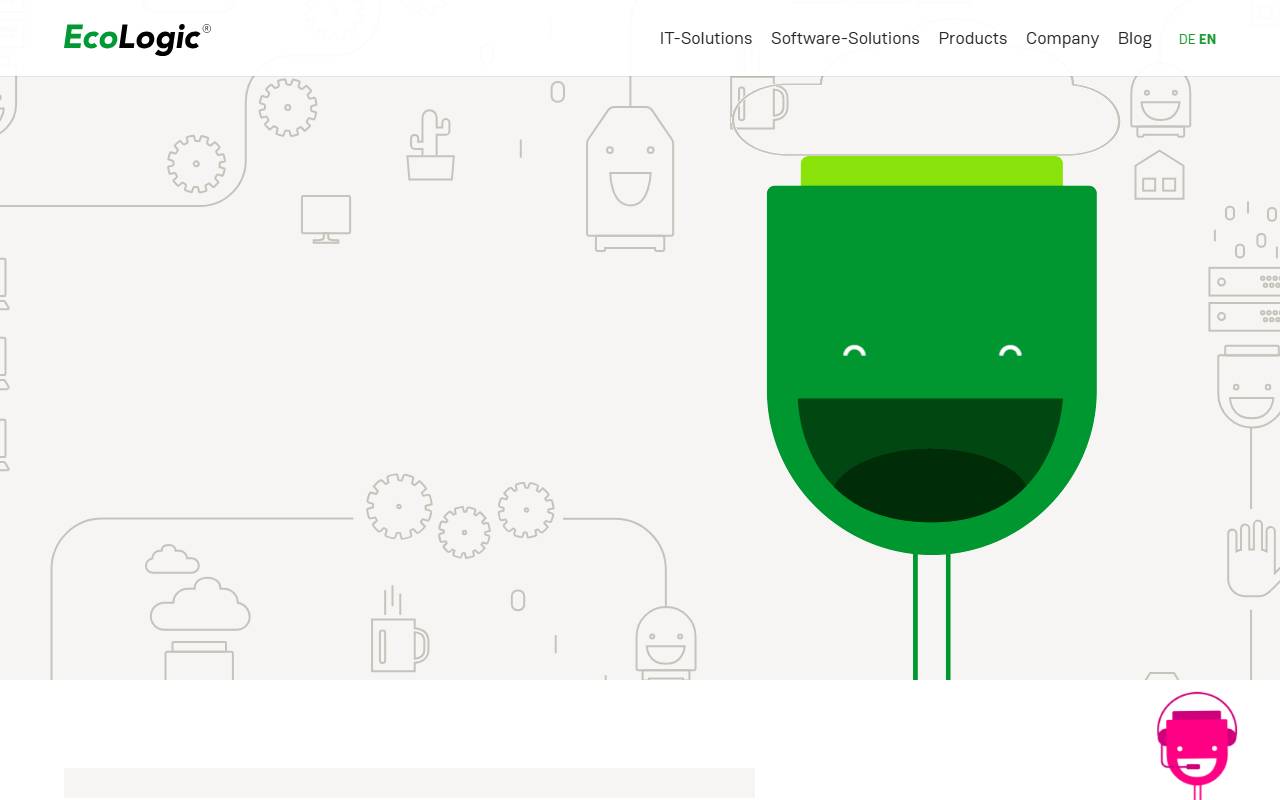Open the IT-Solutions menu
This screenshot has height=800, width=1280.
pos(706,38)
